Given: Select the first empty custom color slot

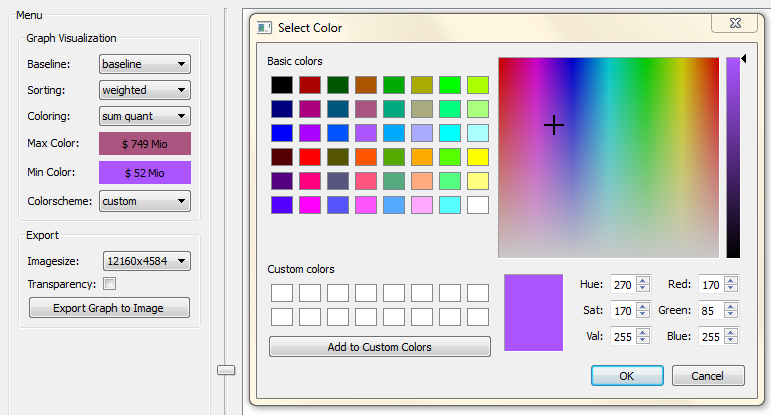Looking at the screenshot, I should pyautogui.click(x=282, y=293).
